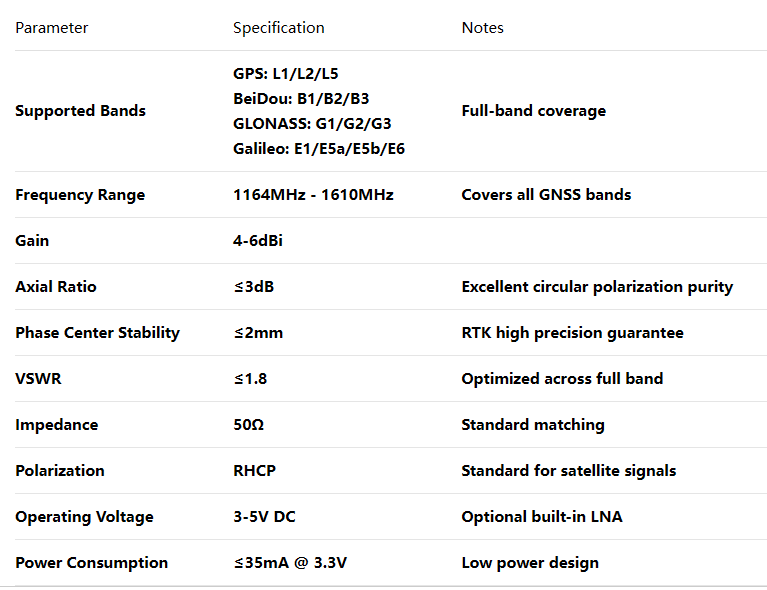Click the Excellent circular polarization purity note

[597, 287]
